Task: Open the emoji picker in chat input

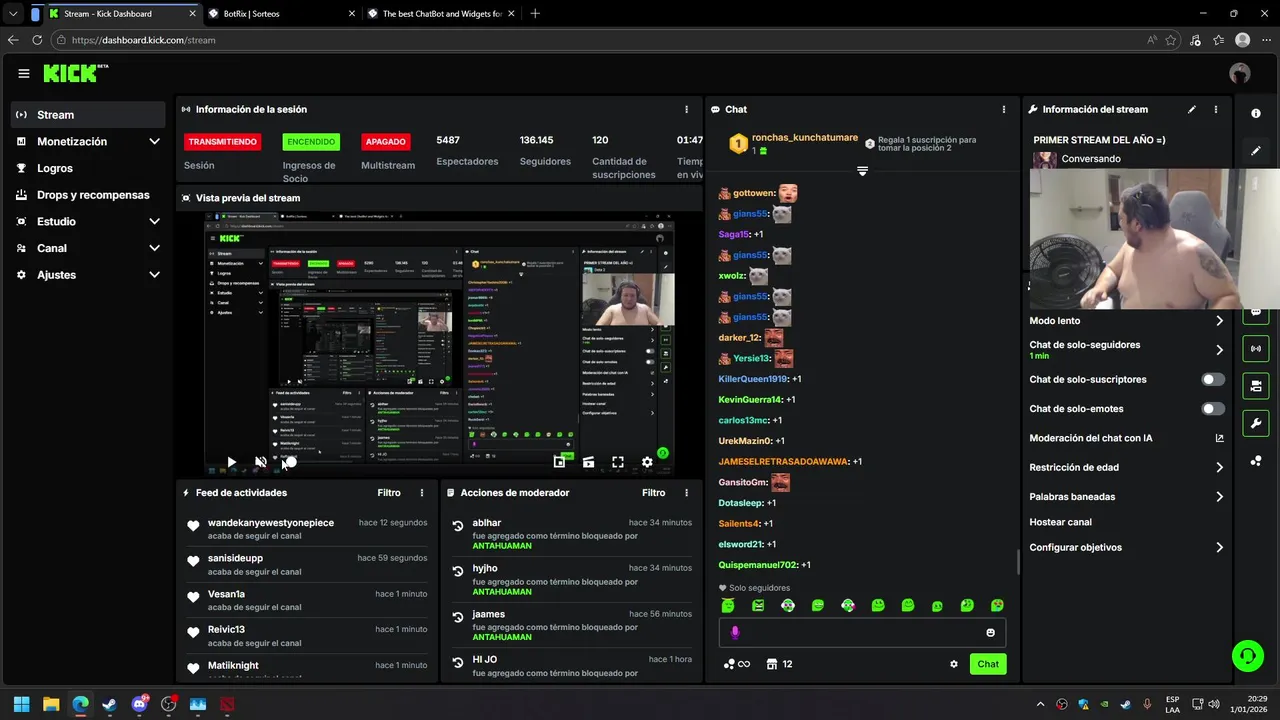Action: (x=991, y=632)
